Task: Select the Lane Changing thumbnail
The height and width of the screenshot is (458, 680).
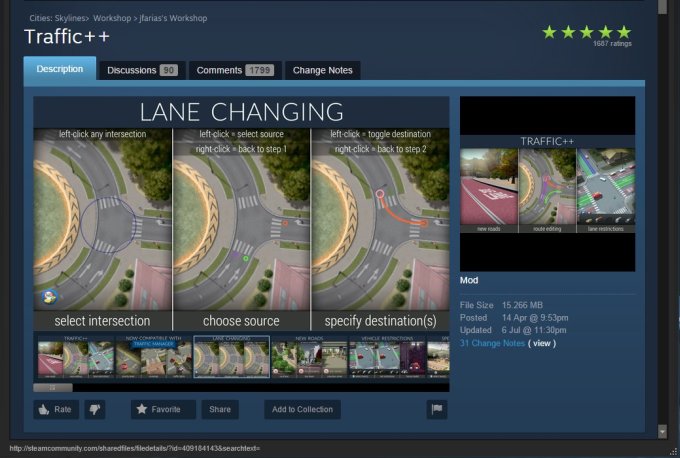Action: point(232,357)
